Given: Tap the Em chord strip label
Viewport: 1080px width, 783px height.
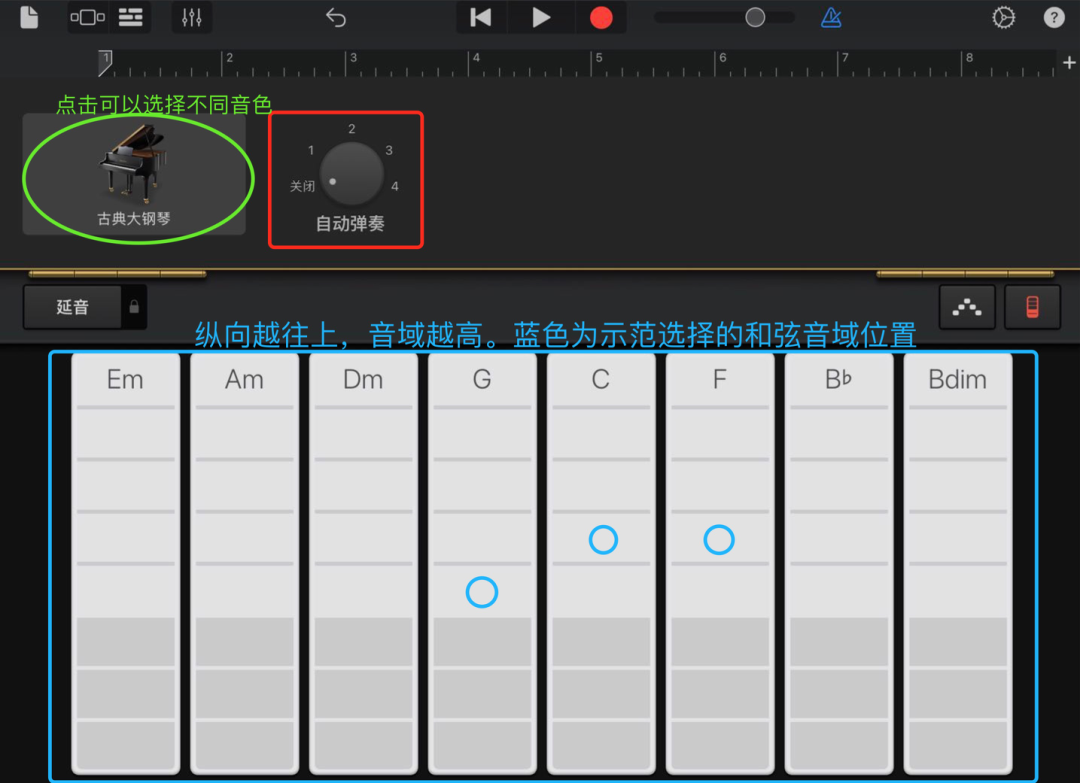Looking at the screenshot, I should pyautogui.click(x=125, y=380).
